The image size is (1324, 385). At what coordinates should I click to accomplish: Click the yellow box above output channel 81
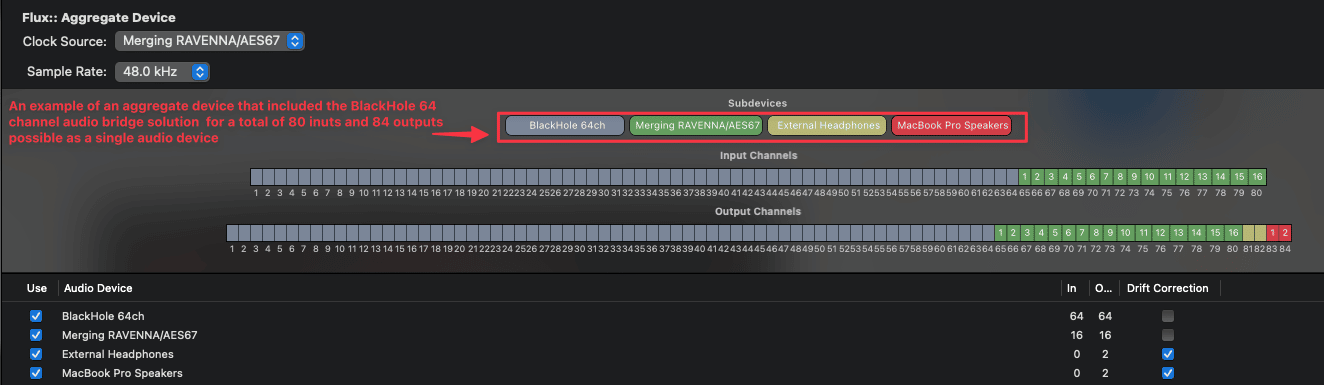pyautogui.click(x=1248, y=233)
